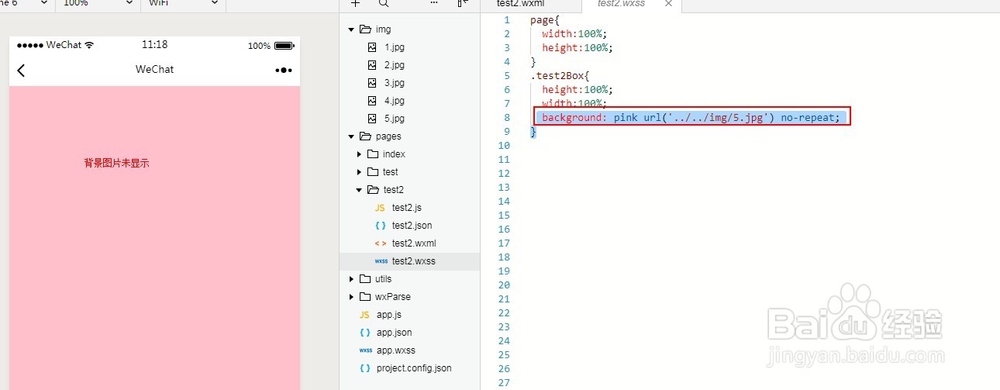Tap the back arrow in the simulator

[21, 70]
